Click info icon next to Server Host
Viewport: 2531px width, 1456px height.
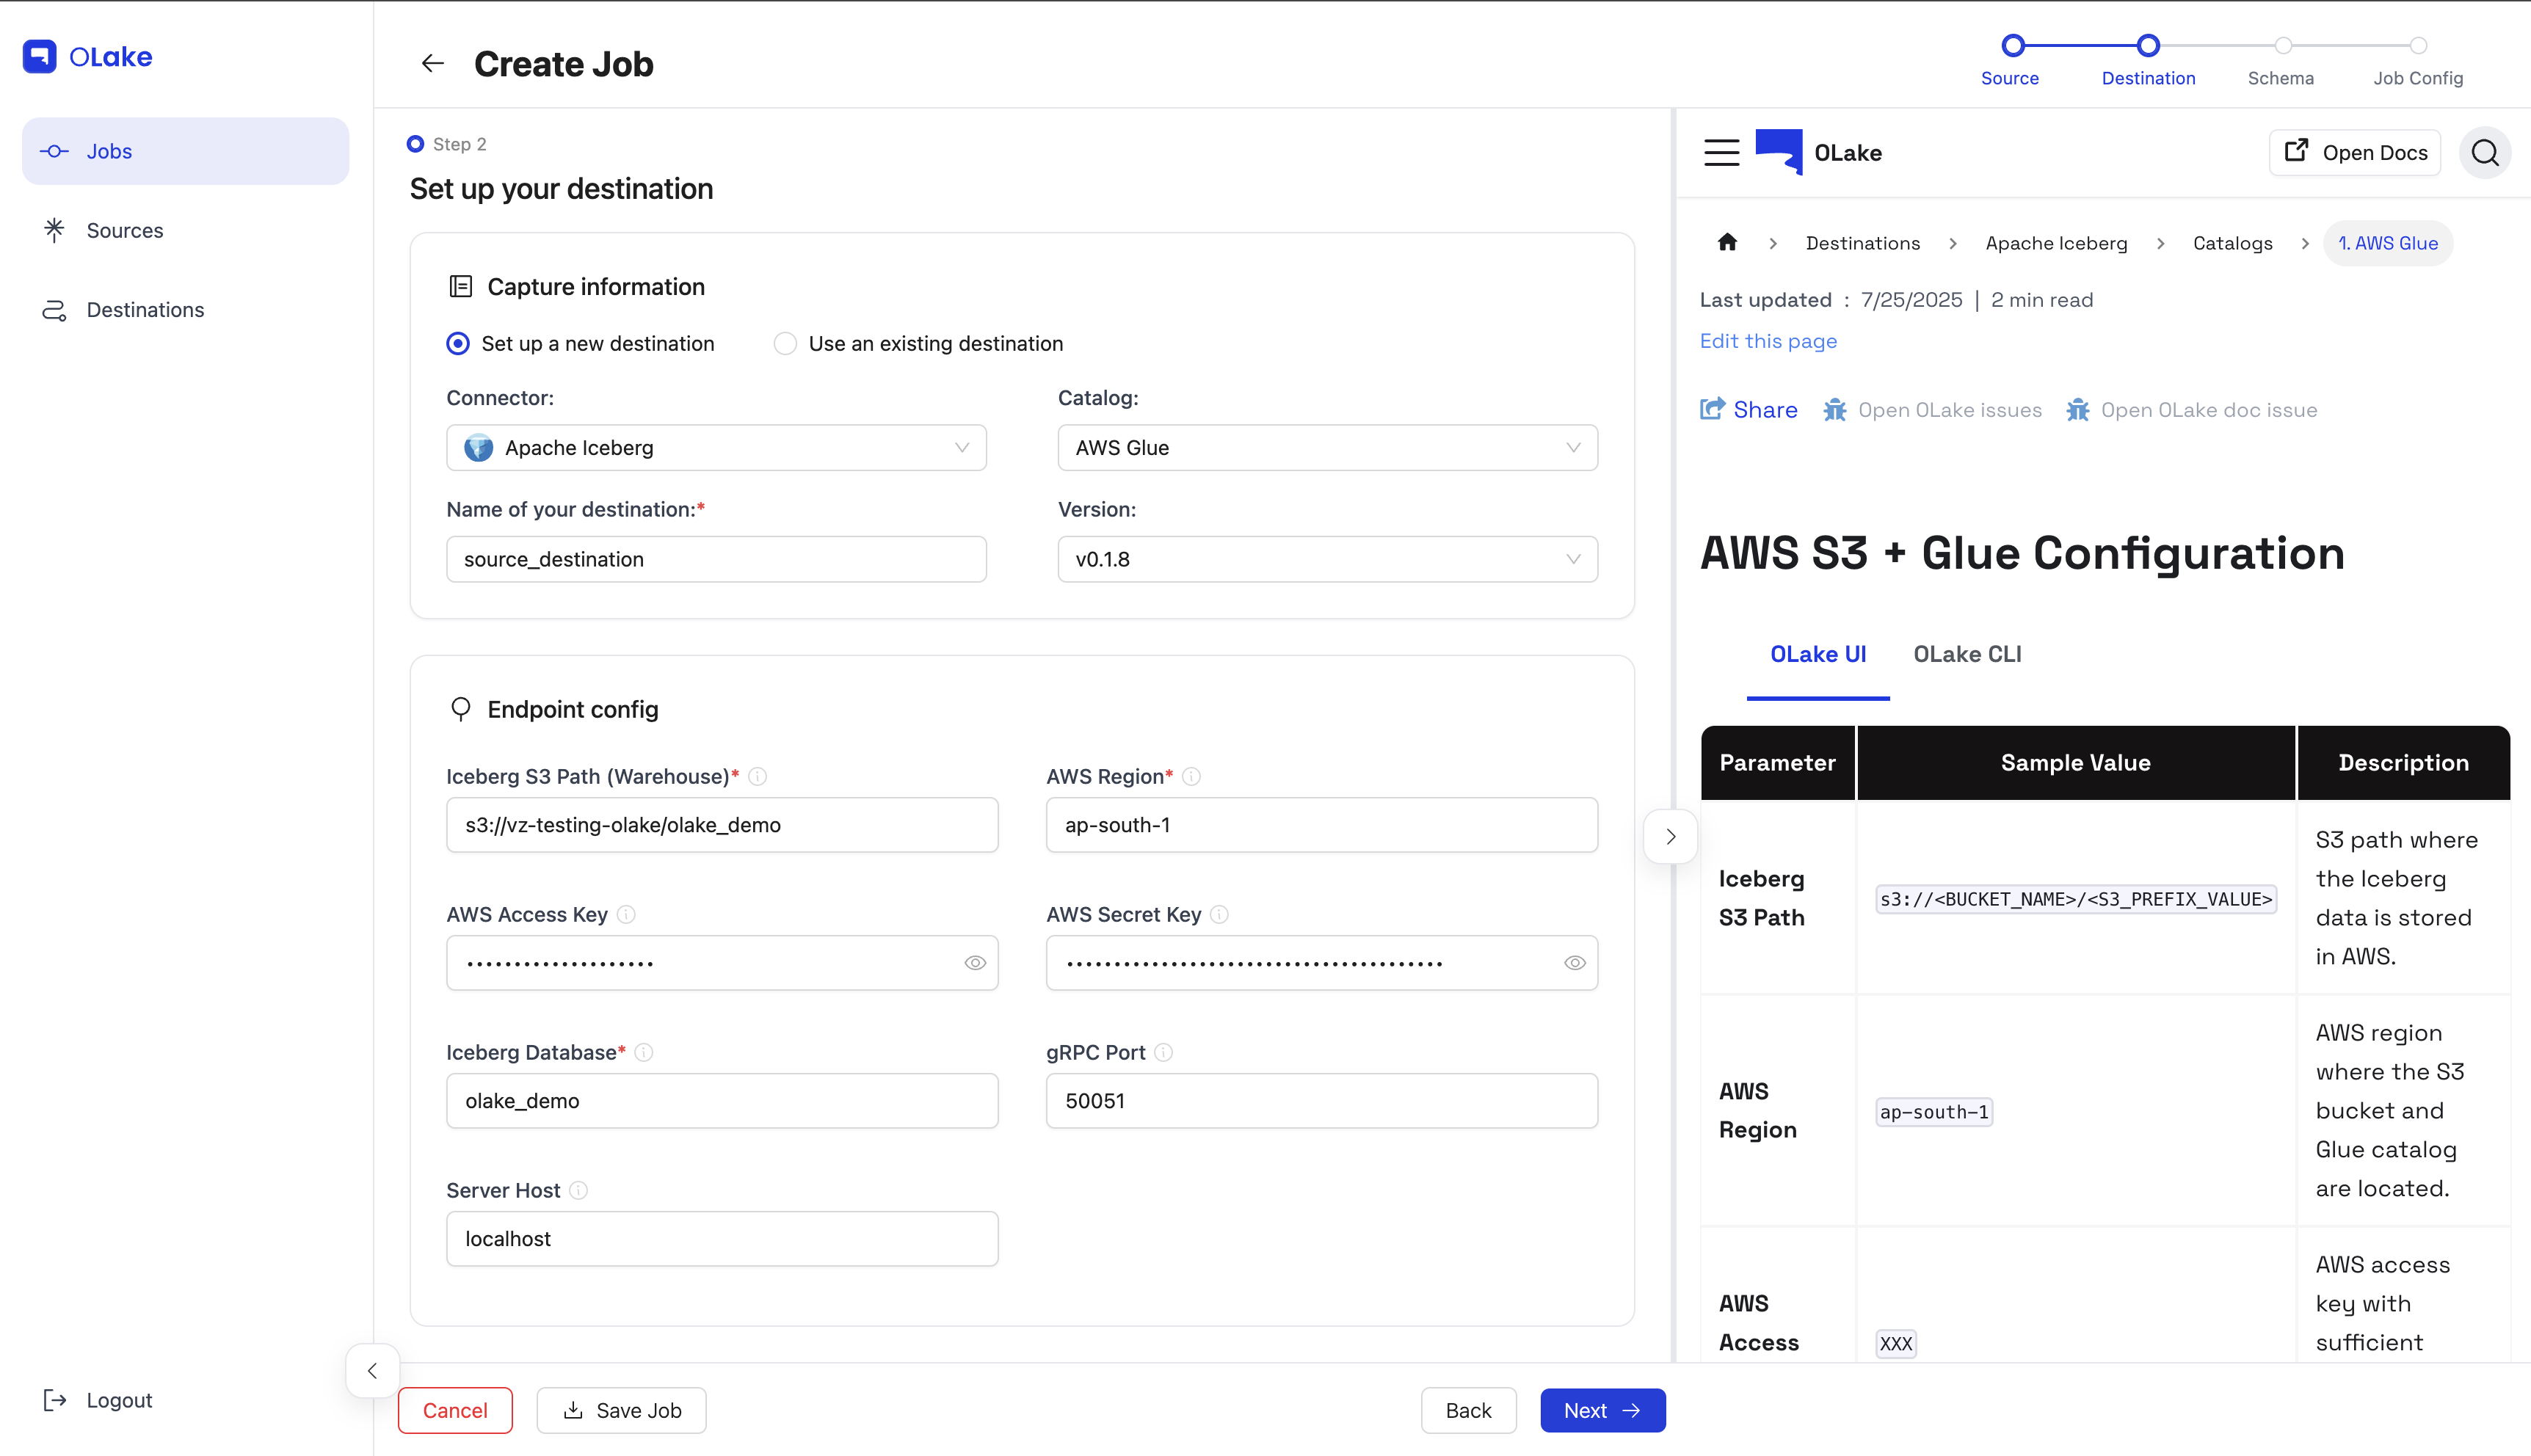(578, 1190)
